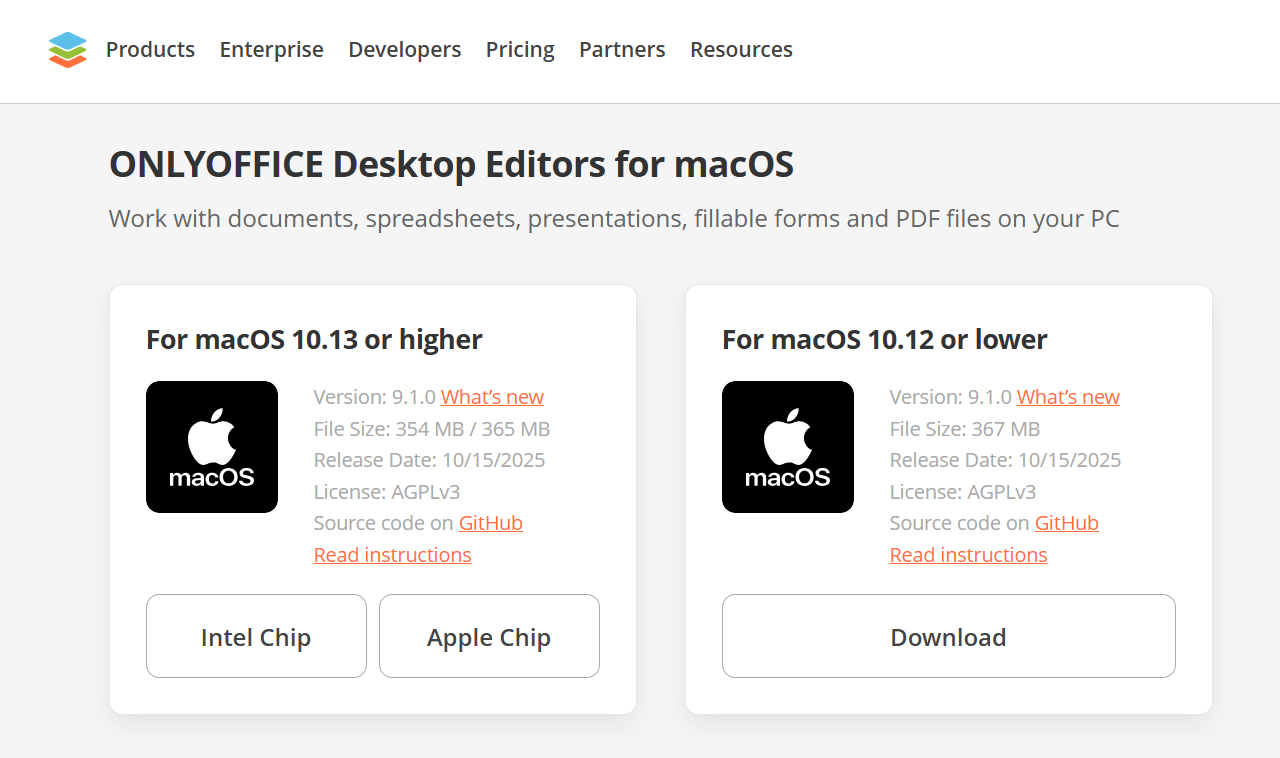Click the ONLYOFFICE logo icon
Viewport: 1280px width, 758px height.
click(67, 49)
